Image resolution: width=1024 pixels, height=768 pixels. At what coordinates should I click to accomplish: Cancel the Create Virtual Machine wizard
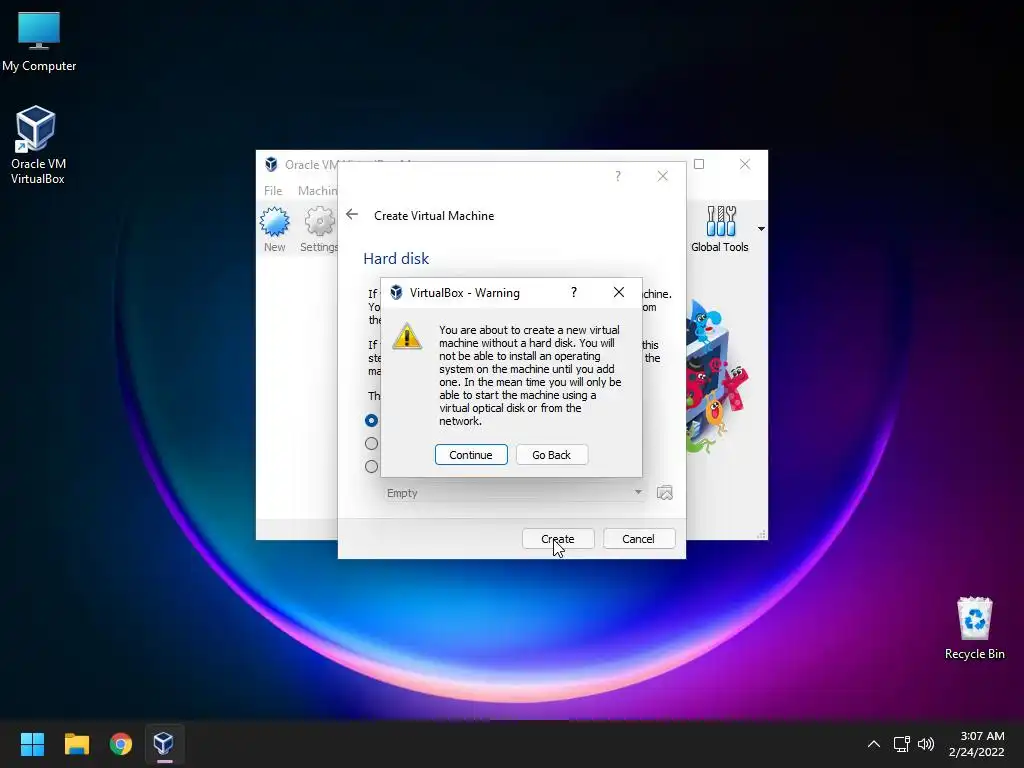[638, 539]
